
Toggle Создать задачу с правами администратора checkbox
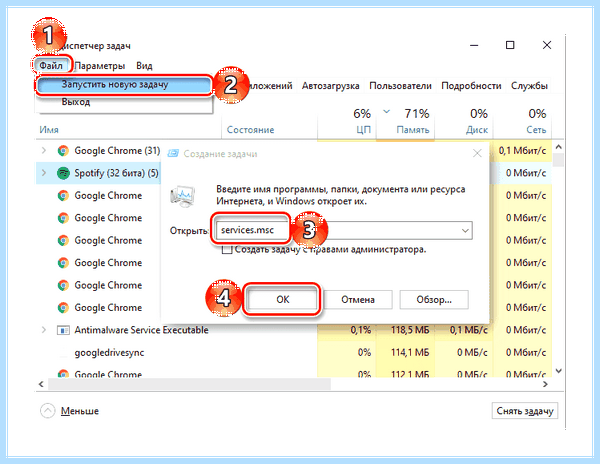(x=227, y=250)
